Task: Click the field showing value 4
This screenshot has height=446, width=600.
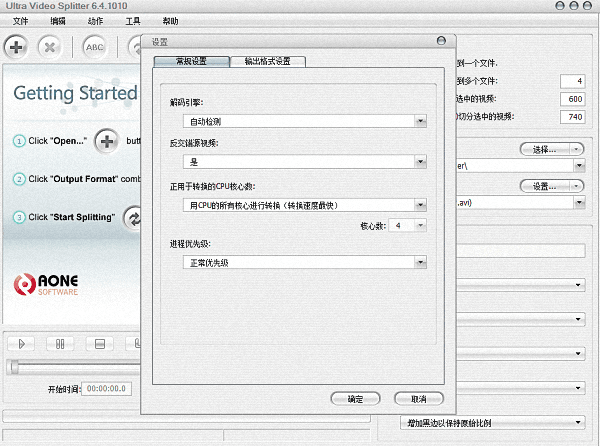Action: click(572, 81)
